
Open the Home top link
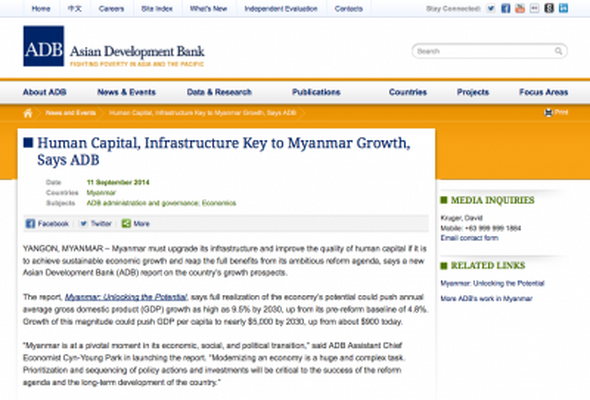tap(41, 9)
